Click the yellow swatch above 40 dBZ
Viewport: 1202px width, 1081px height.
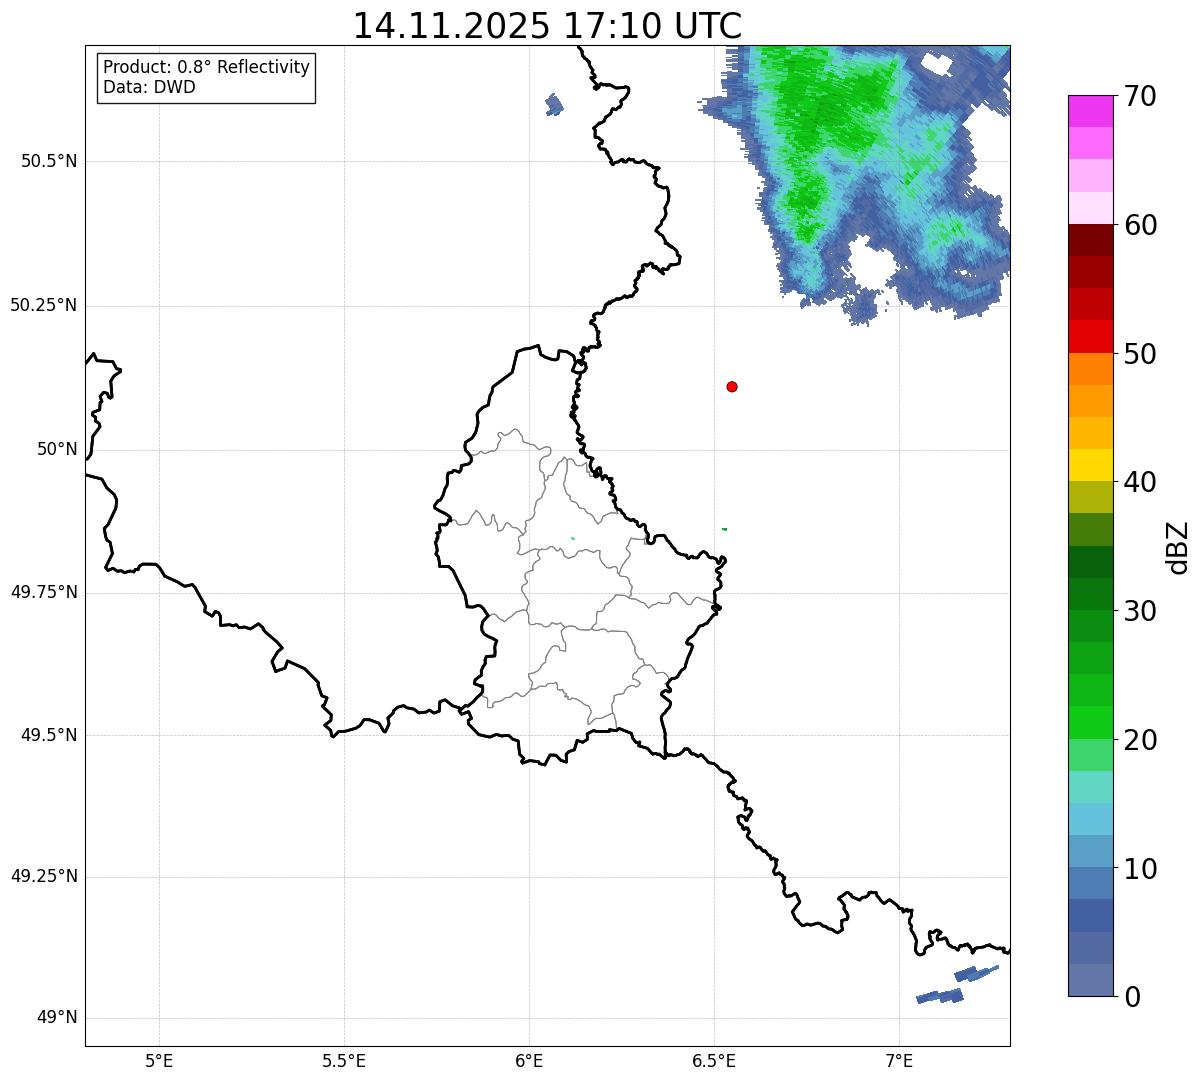point(1091,465)
